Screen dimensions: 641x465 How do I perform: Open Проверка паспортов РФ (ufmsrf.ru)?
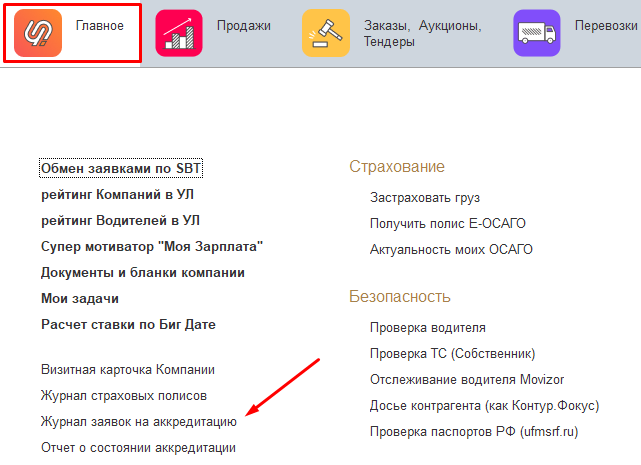[x=474, y=431]
